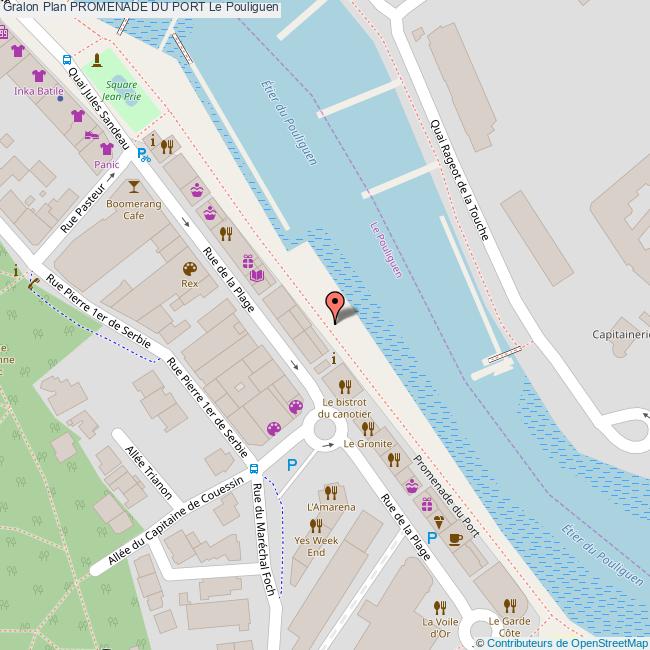The width and height of the screenshot is (650, 650).
Task: Click the bus stop icon on Quai Jules Sandeau
Action: 67,60
